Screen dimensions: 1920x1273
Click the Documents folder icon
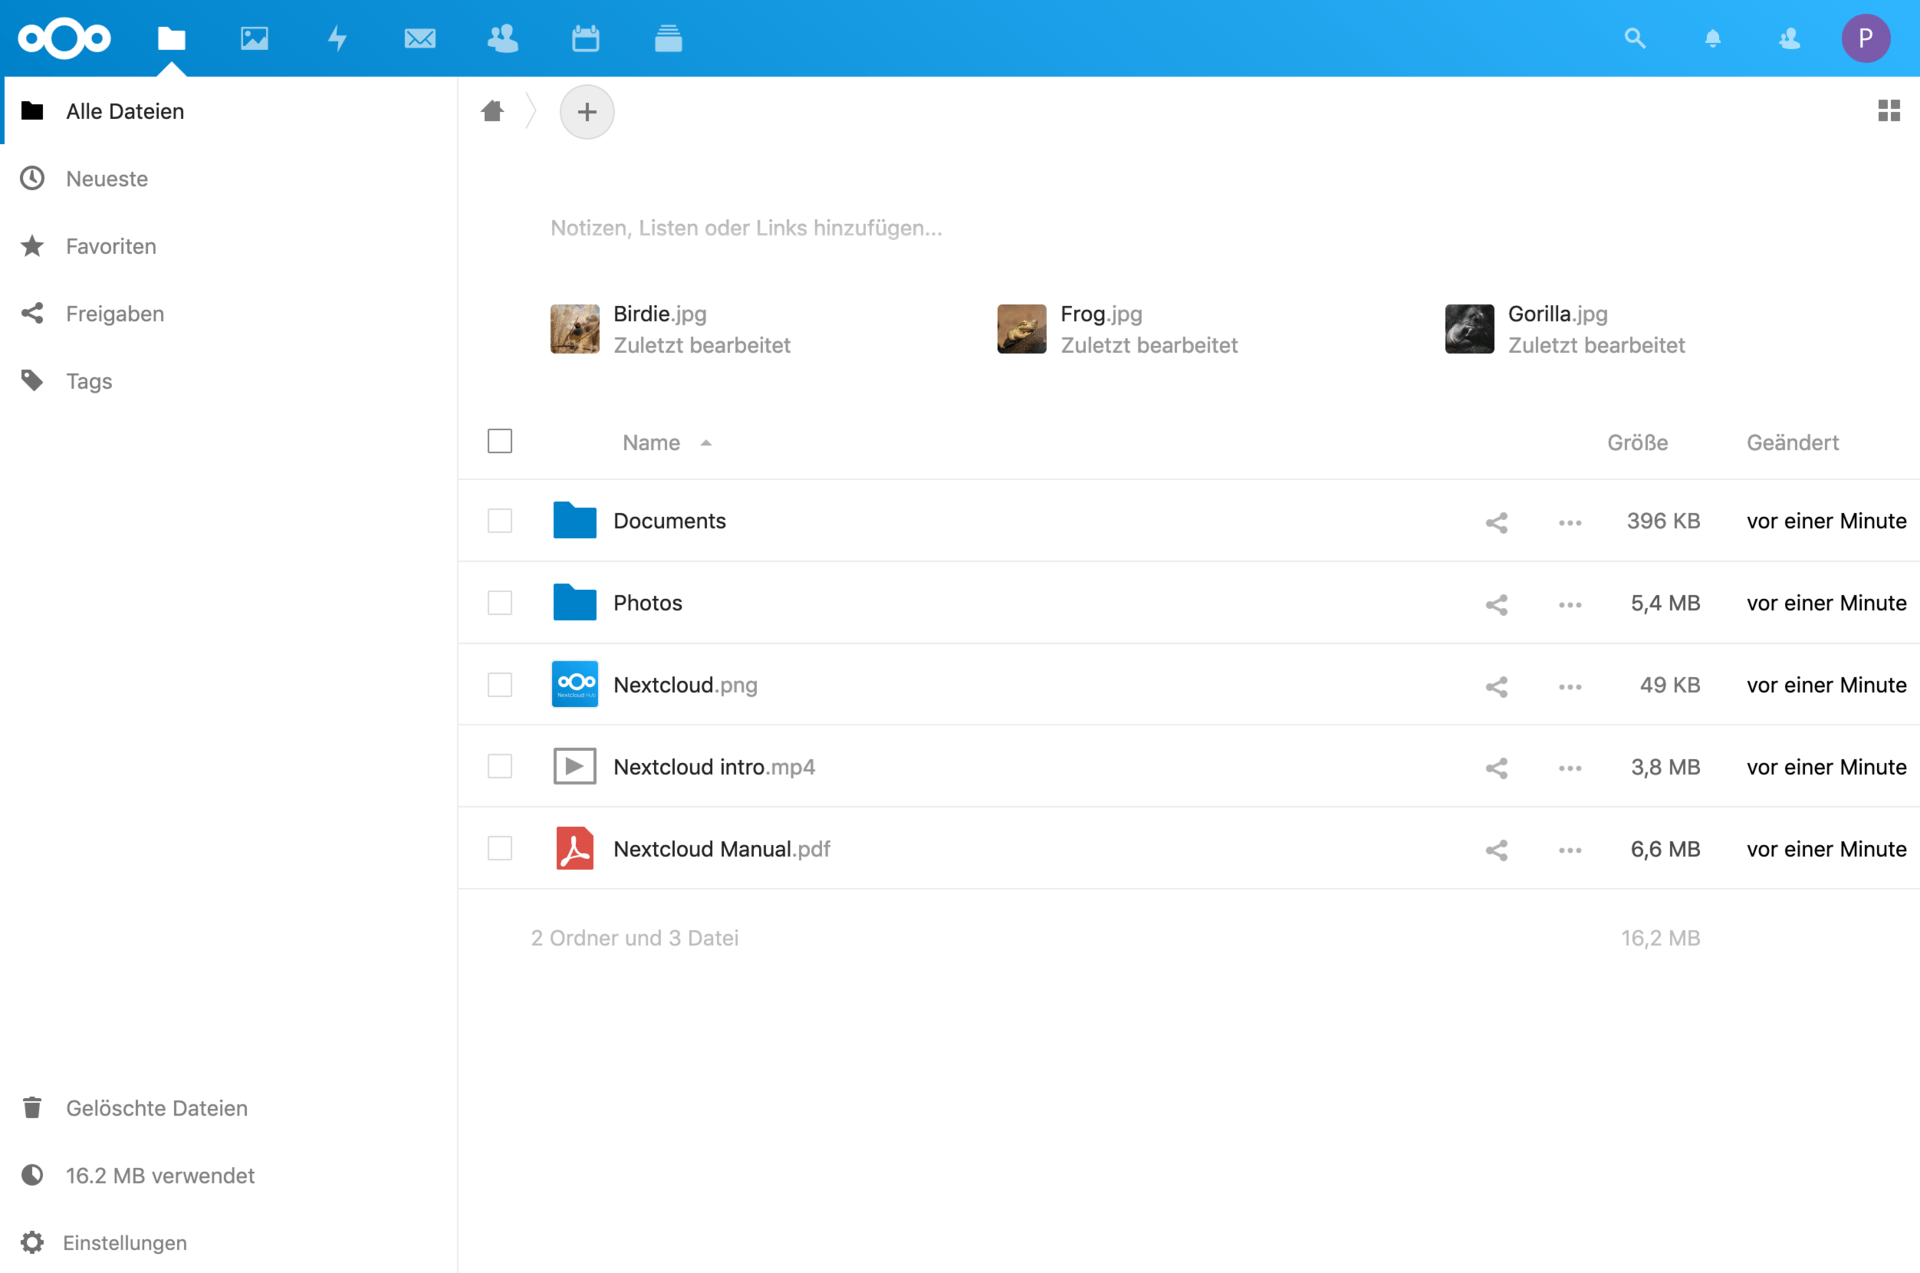point(575,520)
